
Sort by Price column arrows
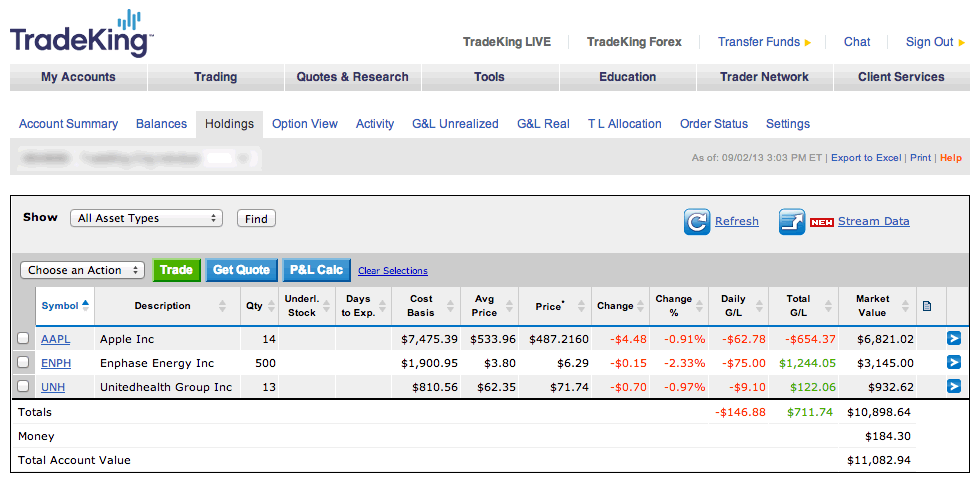[582, 306]
